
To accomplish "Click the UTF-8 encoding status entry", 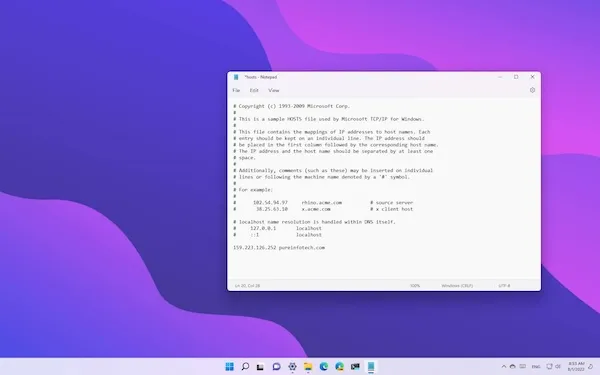I will [x=504, y=285].
